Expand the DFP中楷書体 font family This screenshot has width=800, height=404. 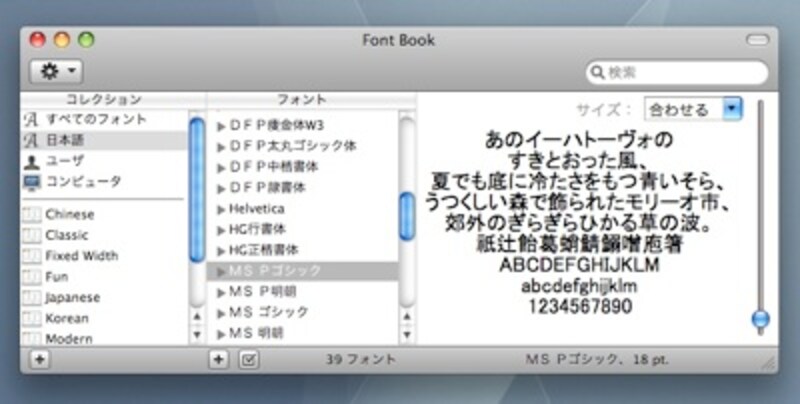tap(221, 168)
